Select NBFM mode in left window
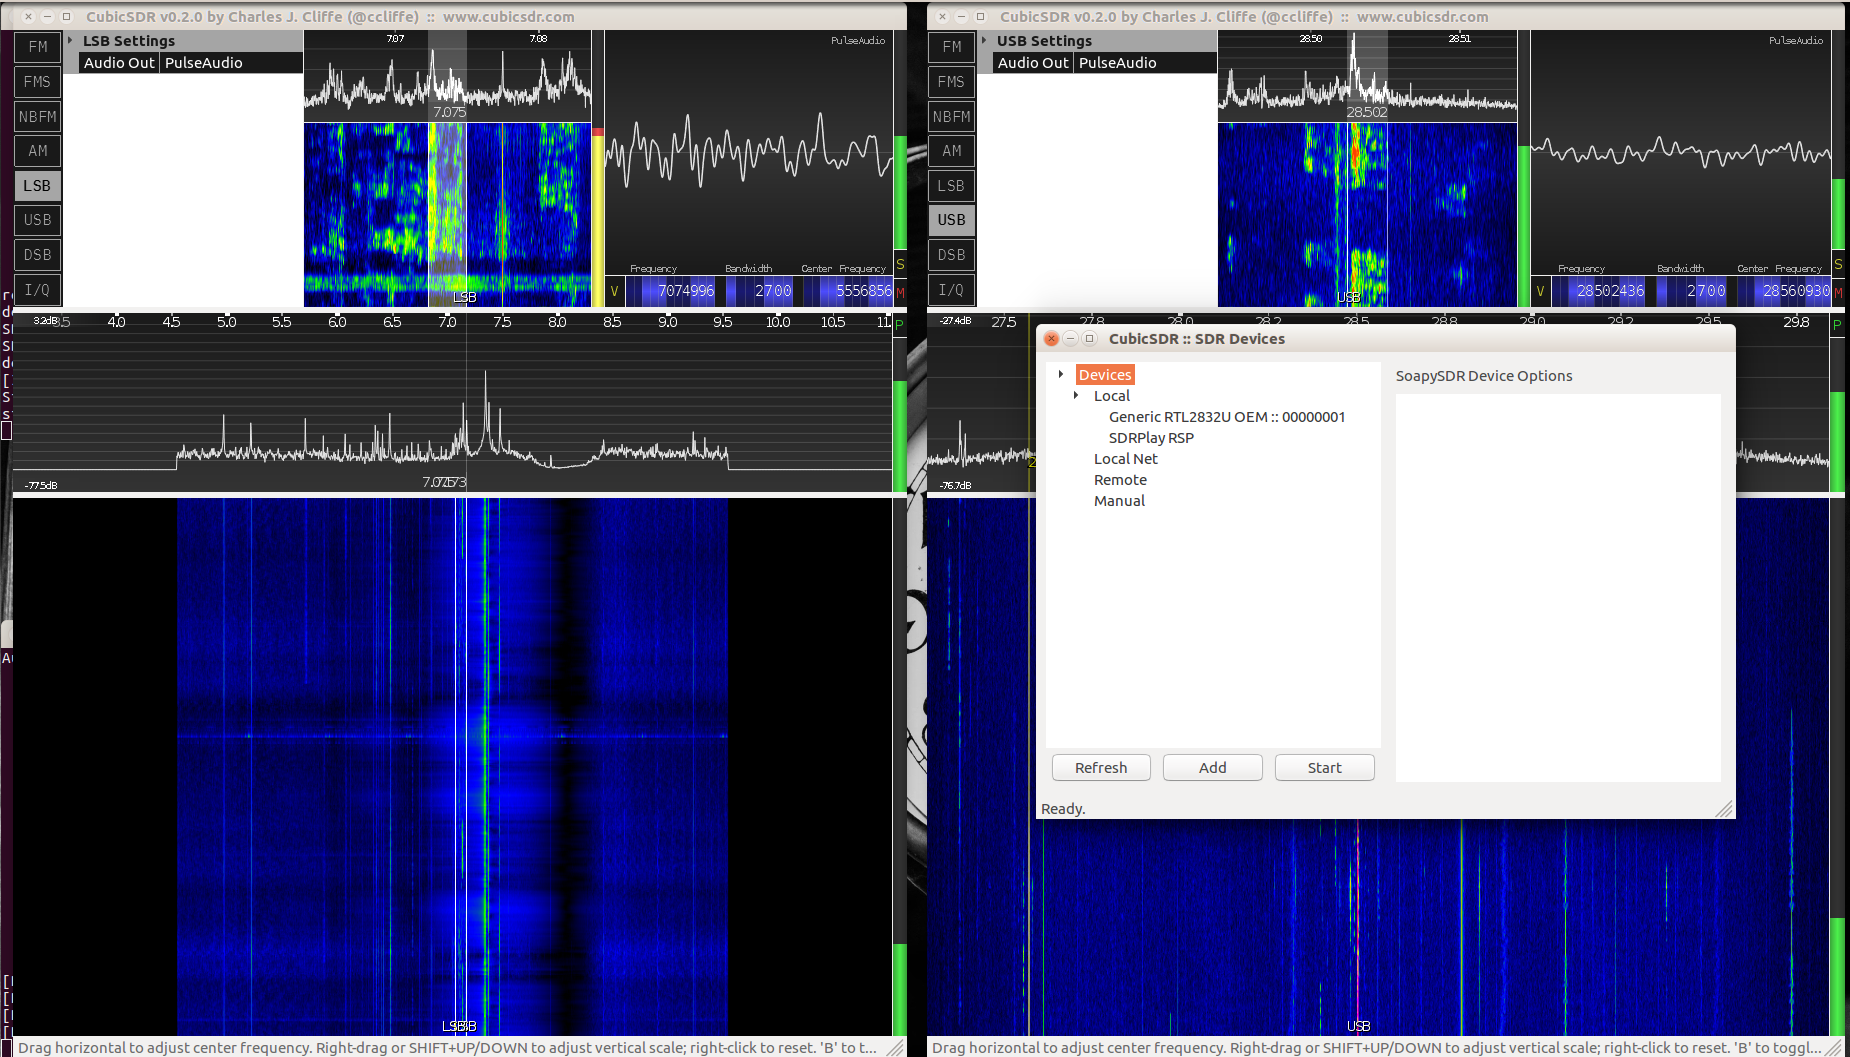The width and height of the screenshot is (1850, 1057). pos(38,117)
